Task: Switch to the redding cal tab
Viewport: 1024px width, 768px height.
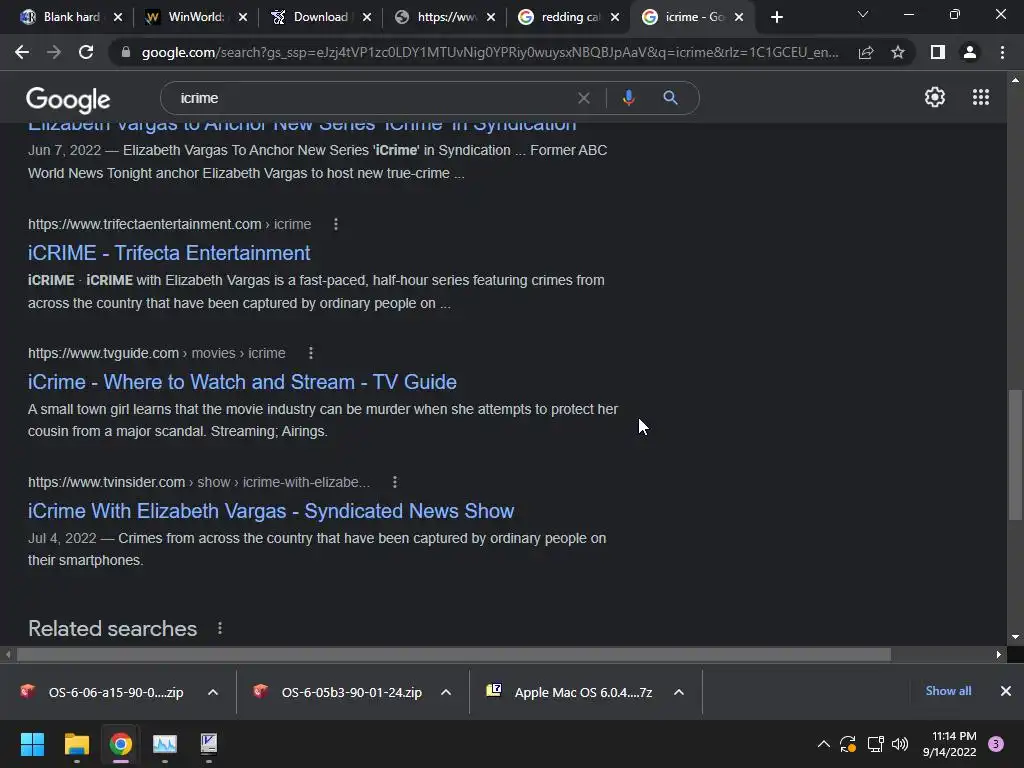Action: 569,17
